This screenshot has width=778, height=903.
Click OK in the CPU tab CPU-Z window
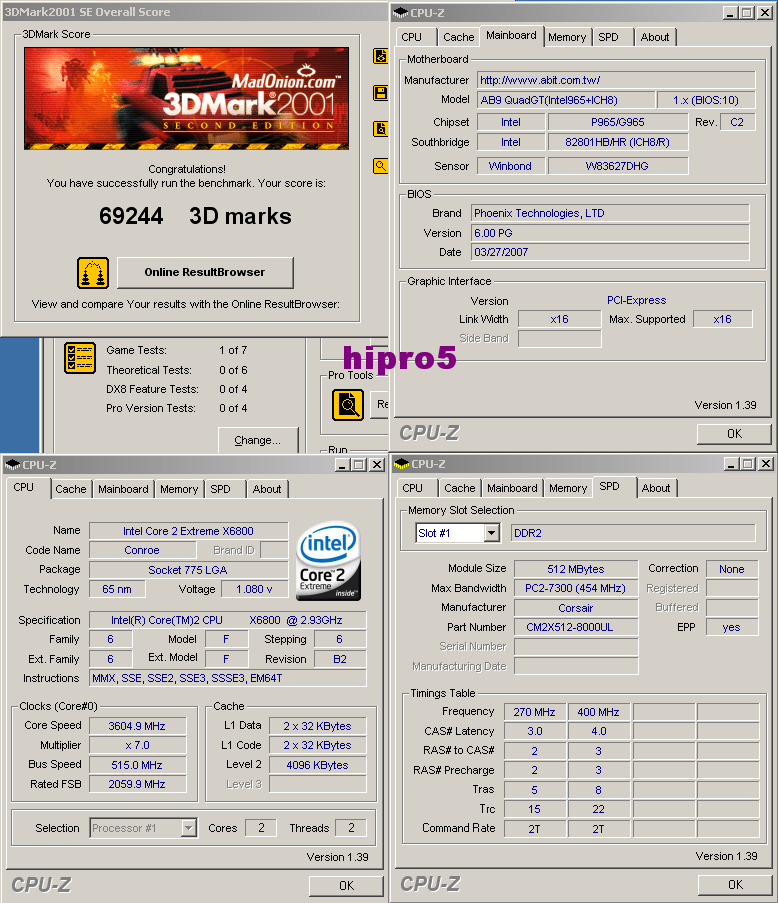[x=346, y=886]
